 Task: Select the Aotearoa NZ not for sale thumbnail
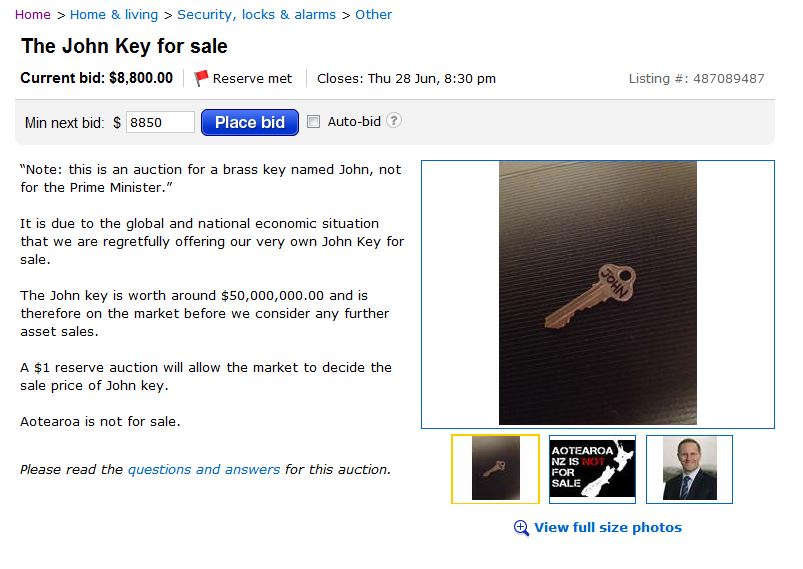(x=592, y=469)
